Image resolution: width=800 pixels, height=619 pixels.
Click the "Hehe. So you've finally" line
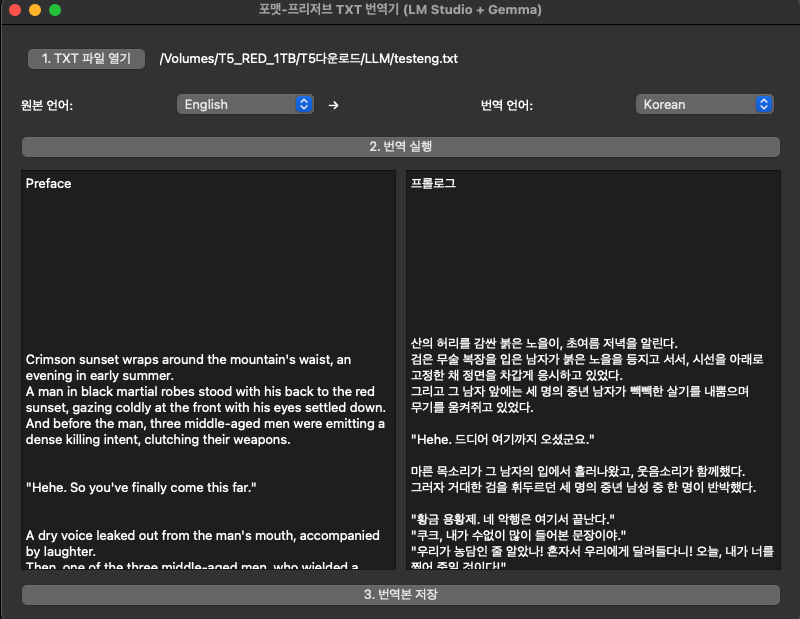pyautogui.click(x=142, y=488)
